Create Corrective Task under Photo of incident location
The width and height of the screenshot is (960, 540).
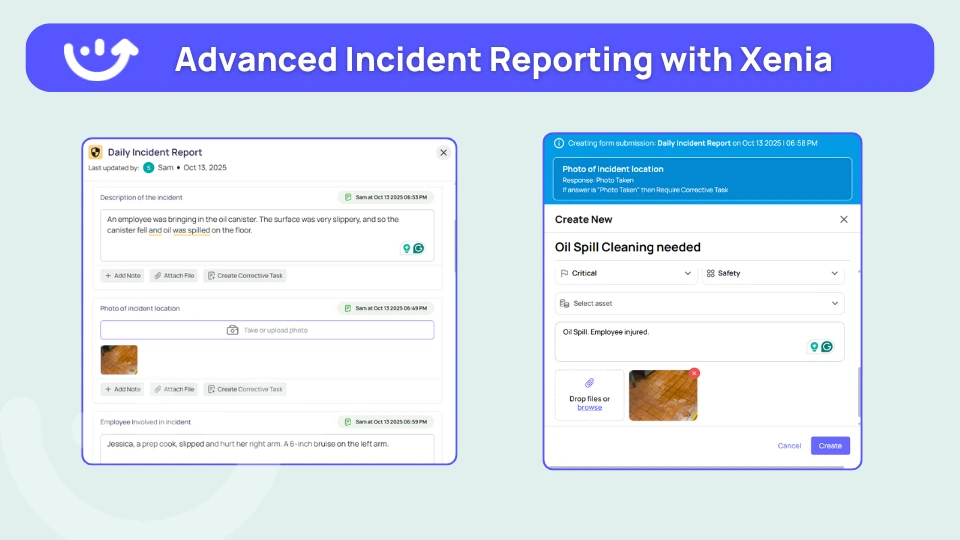point(246,389)
